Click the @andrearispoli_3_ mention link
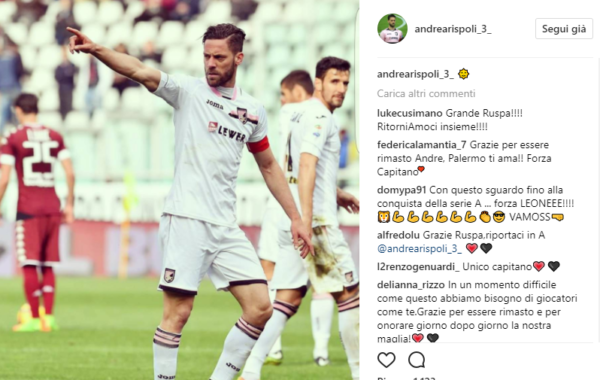600x380 pixels. [x=419, y=249]
